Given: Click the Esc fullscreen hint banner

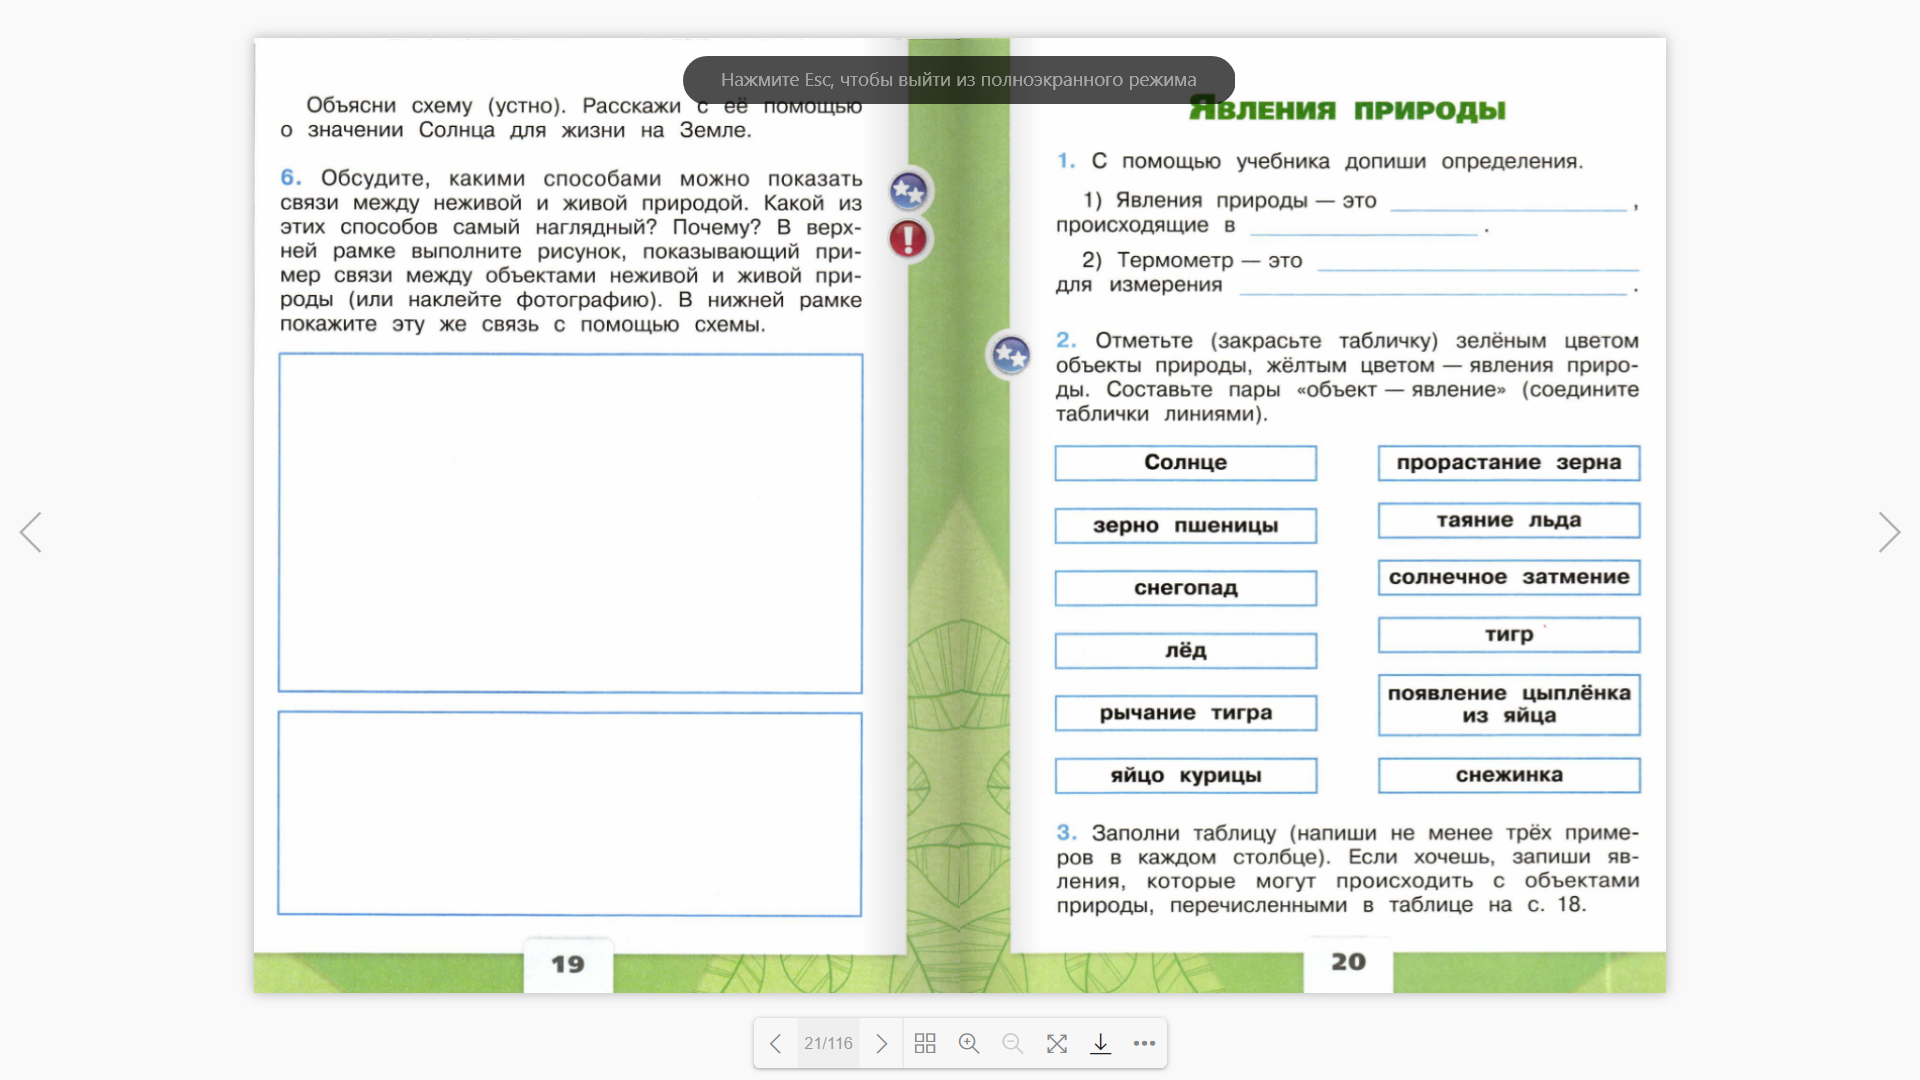Looking at the screenshot, I should click(x=958, y=80).
